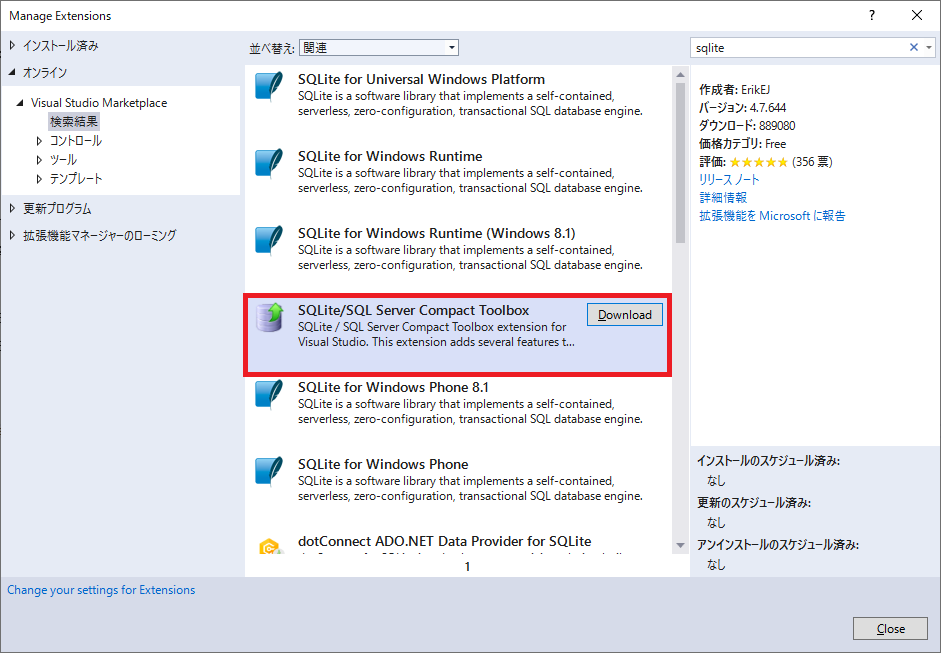Screen dimensions: 941x653
Task: Select the SQLite for Windows Runtime title
Action: click(390, 156)
